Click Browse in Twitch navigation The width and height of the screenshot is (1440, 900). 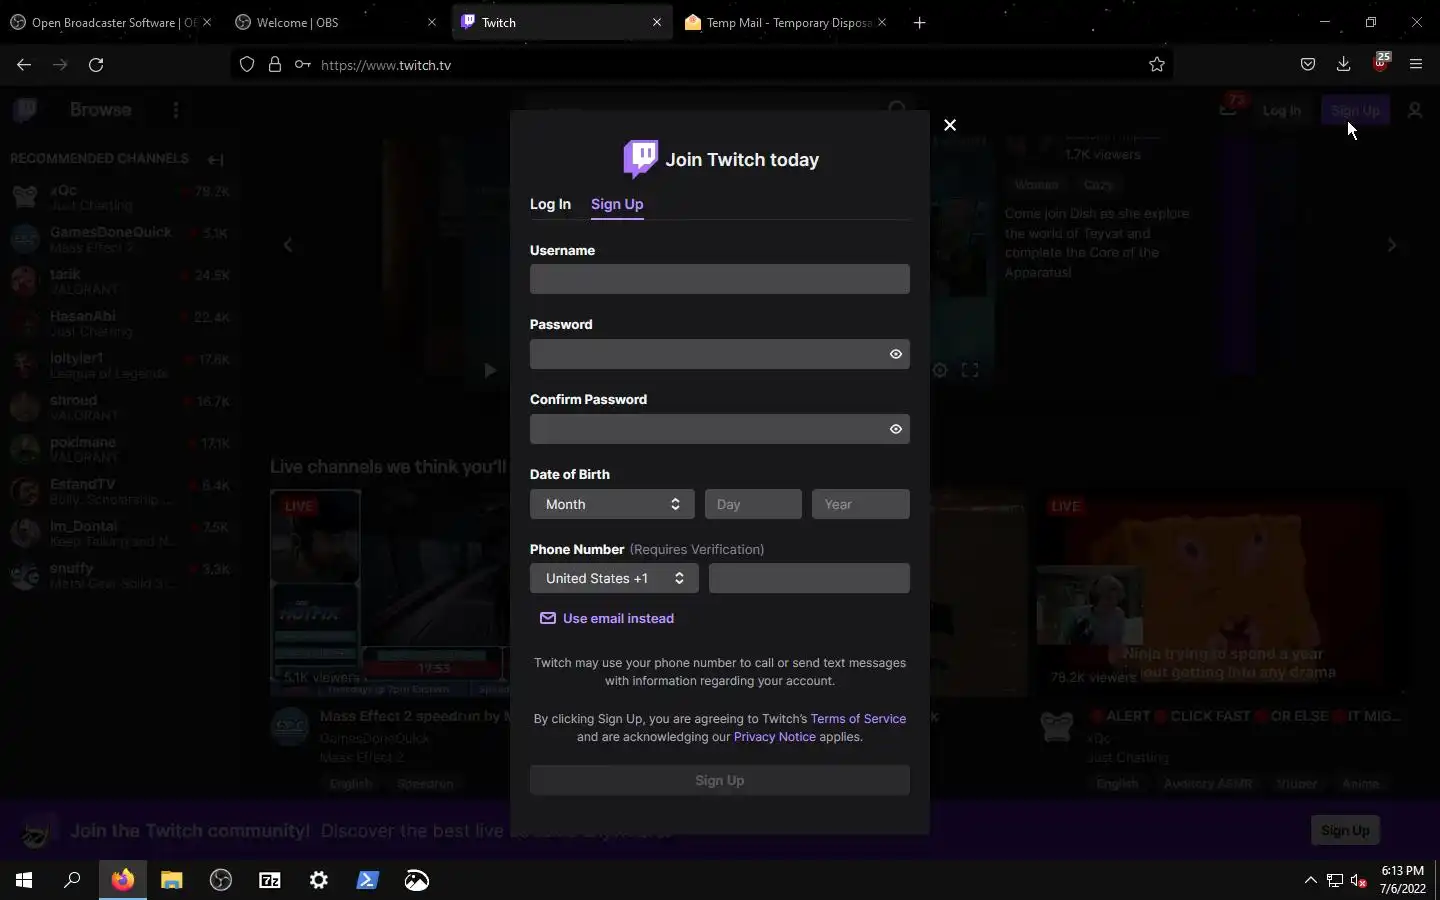pos(101,110)
